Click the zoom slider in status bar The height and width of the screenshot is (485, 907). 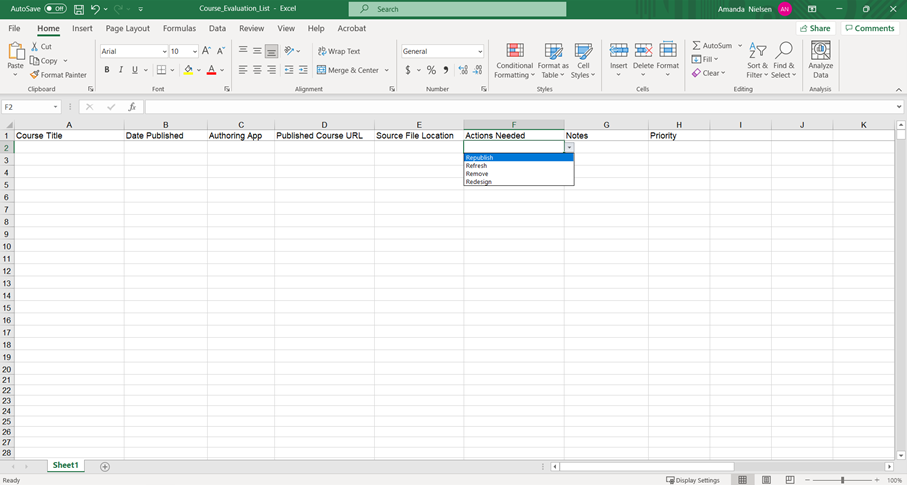[842, 480]
